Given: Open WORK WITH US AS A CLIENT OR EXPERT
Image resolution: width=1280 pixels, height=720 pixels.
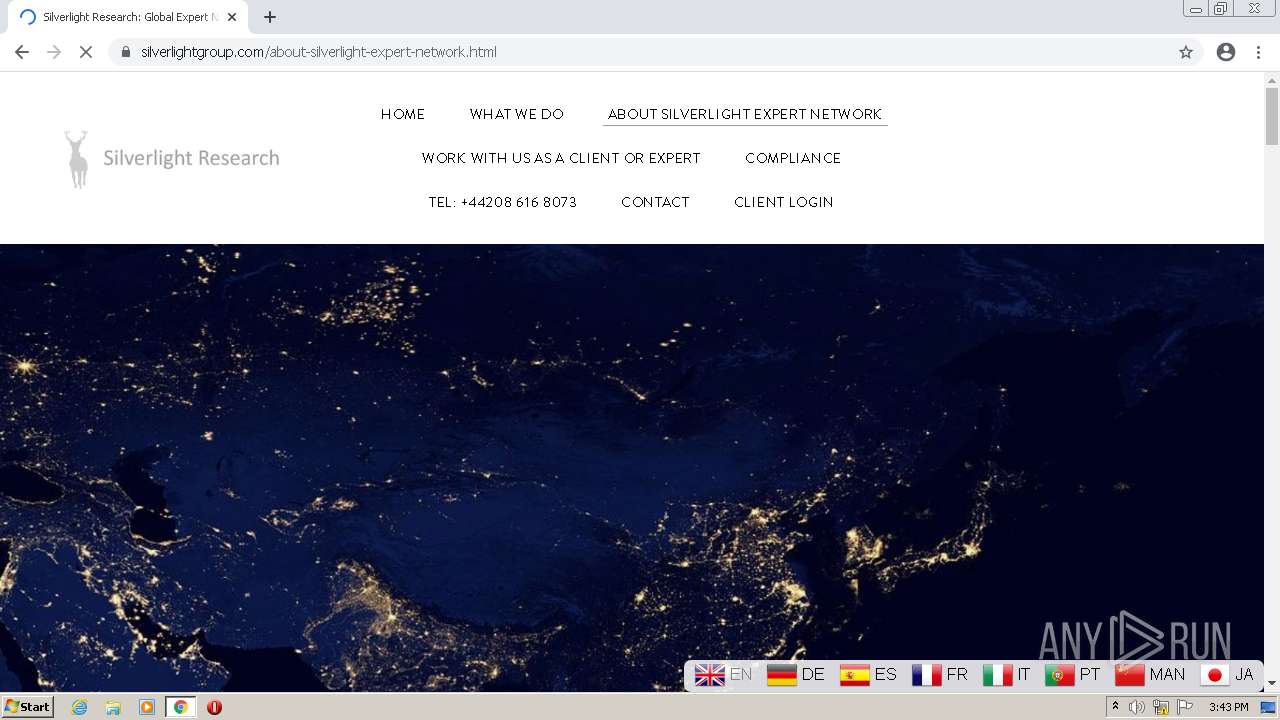Looking at the screenshot, I should 561,158.
